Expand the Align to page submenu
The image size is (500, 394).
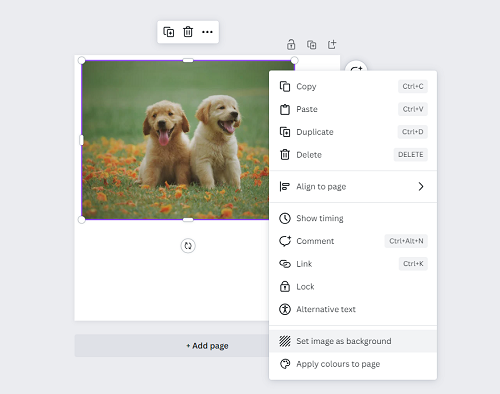coord(353,186)
